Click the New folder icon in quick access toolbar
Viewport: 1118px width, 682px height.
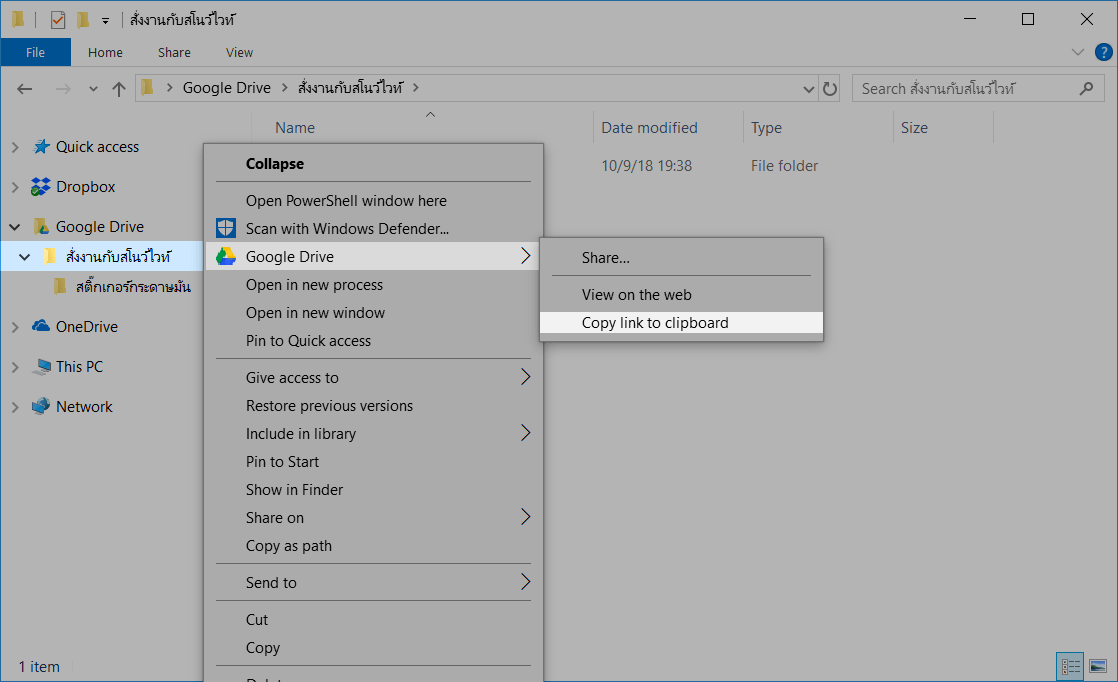(83, 20)
